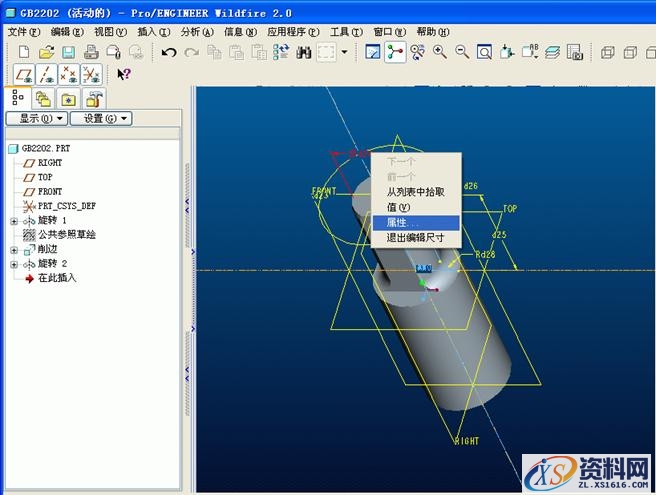Toggle datum planes display
This screenshot has height=495, width=656.
click(x=21, y=74)
